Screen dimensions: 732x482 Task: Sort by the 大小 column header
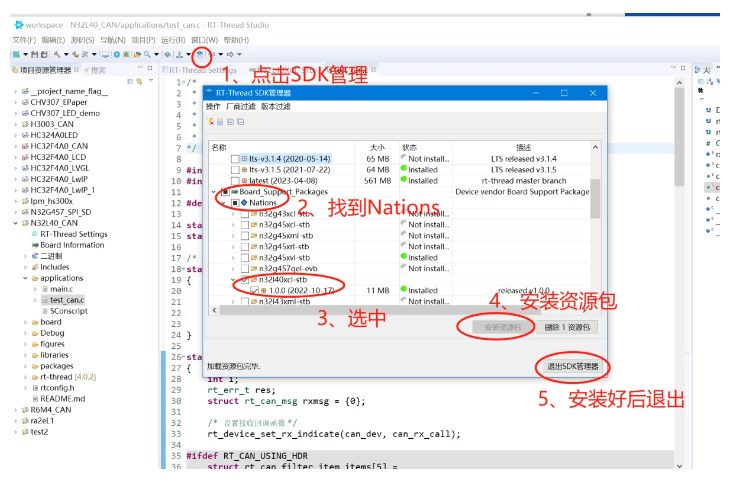tap(377, 148)
